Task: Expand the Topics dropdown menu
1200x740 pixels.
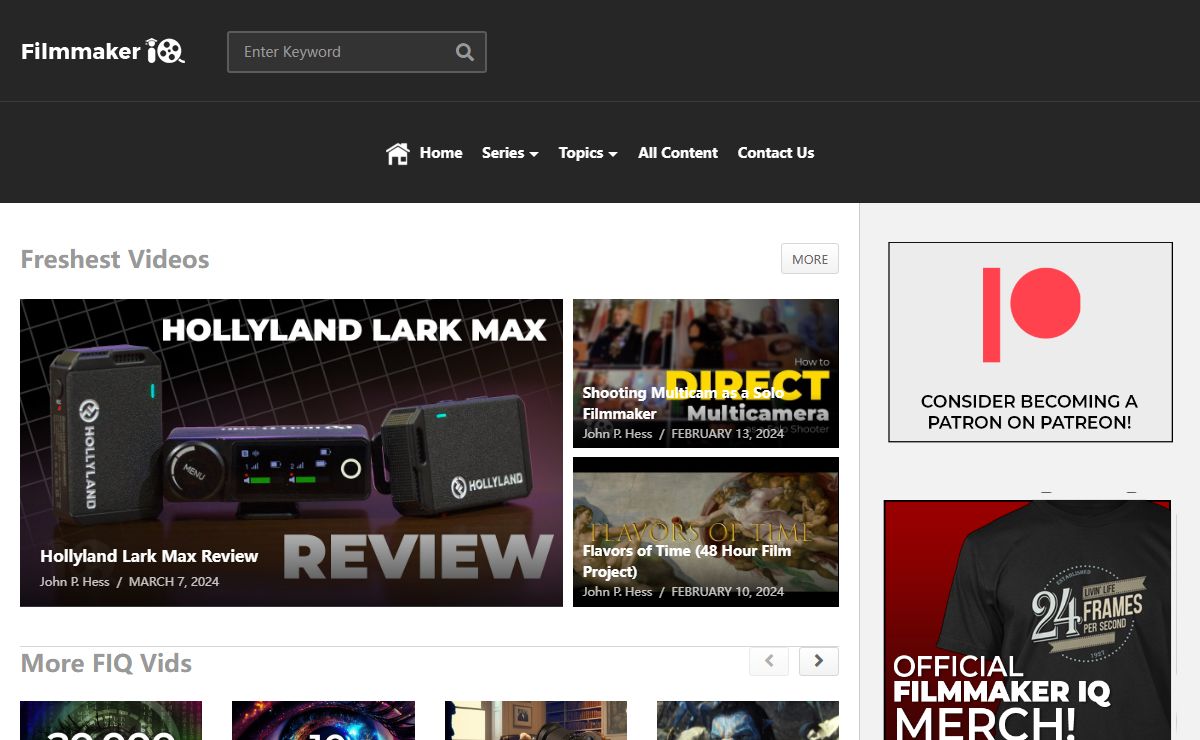Action: pos(588,153)
